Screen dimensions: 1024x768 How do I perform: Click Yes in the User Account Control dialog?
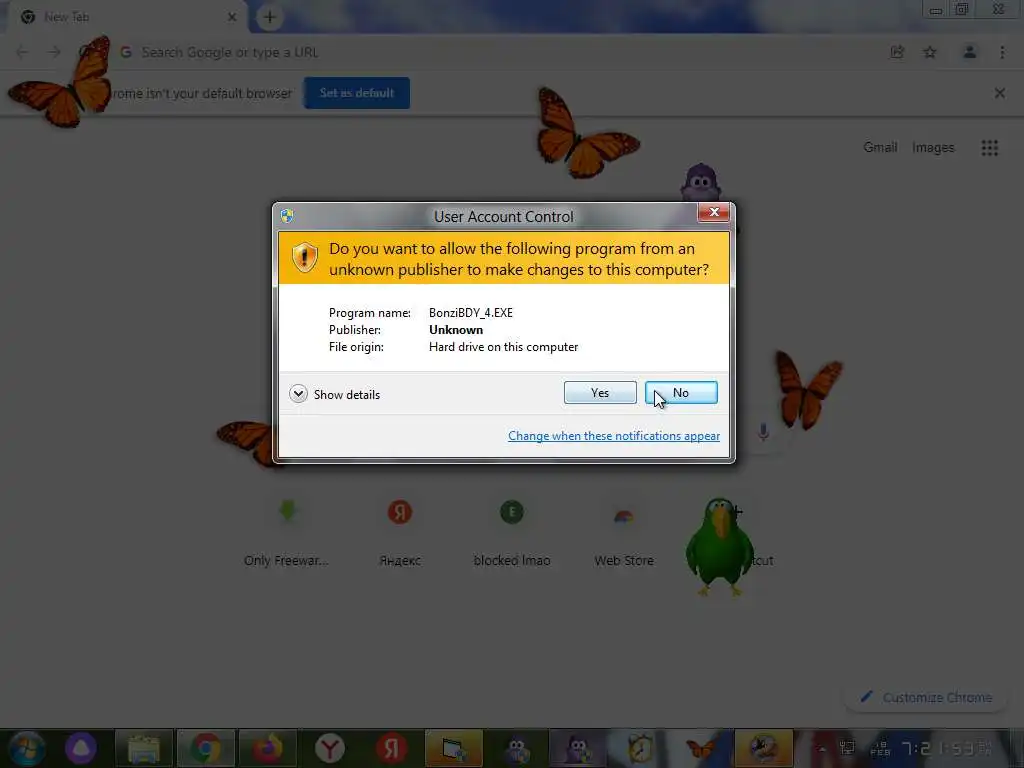click(x=600, y=392)
